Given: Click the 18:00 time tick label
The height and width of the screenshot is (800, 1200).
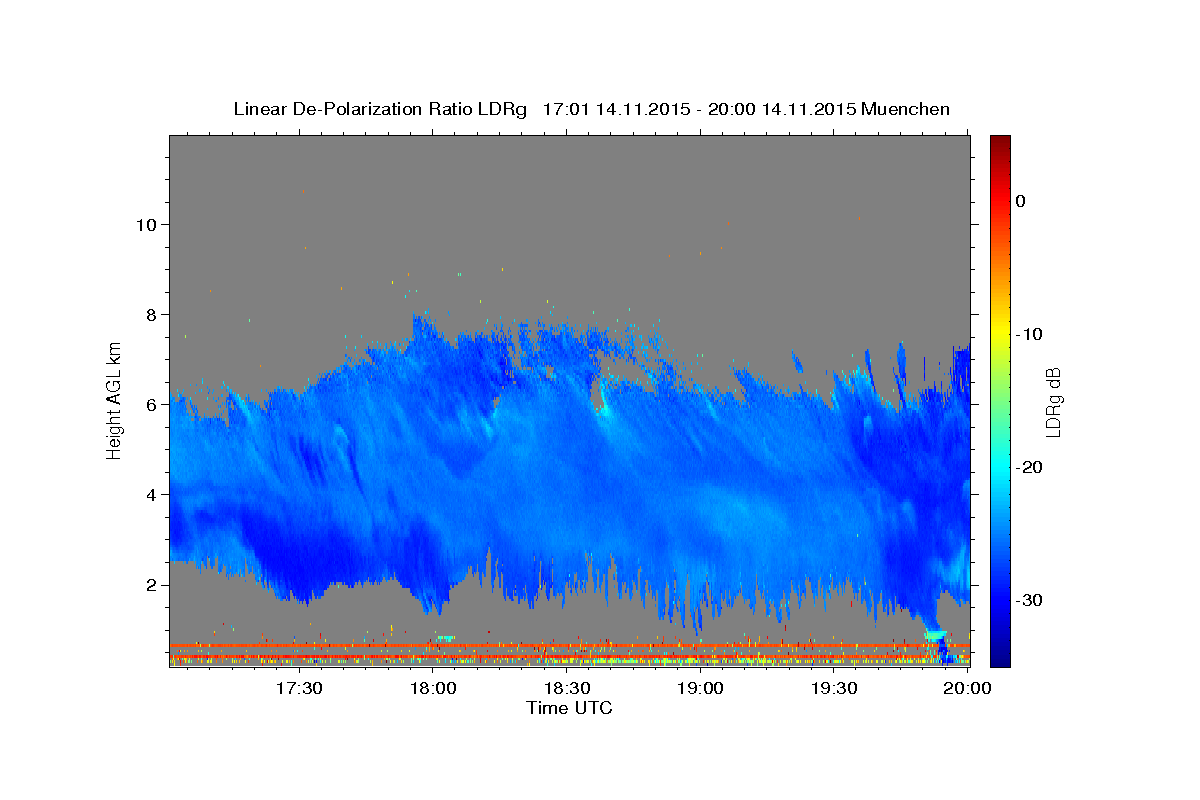Looking at the screenshot, I should click(433, 689).
